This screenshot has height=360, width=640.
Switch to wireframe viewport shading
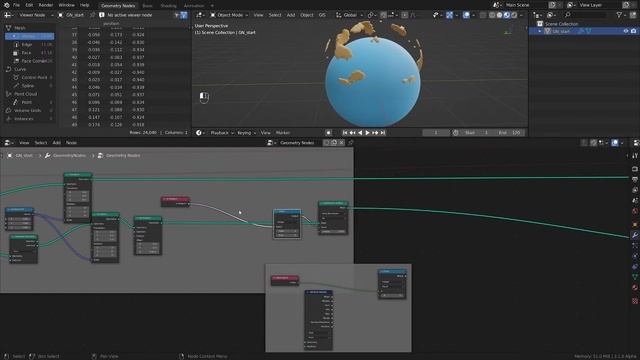click(492, 15)
